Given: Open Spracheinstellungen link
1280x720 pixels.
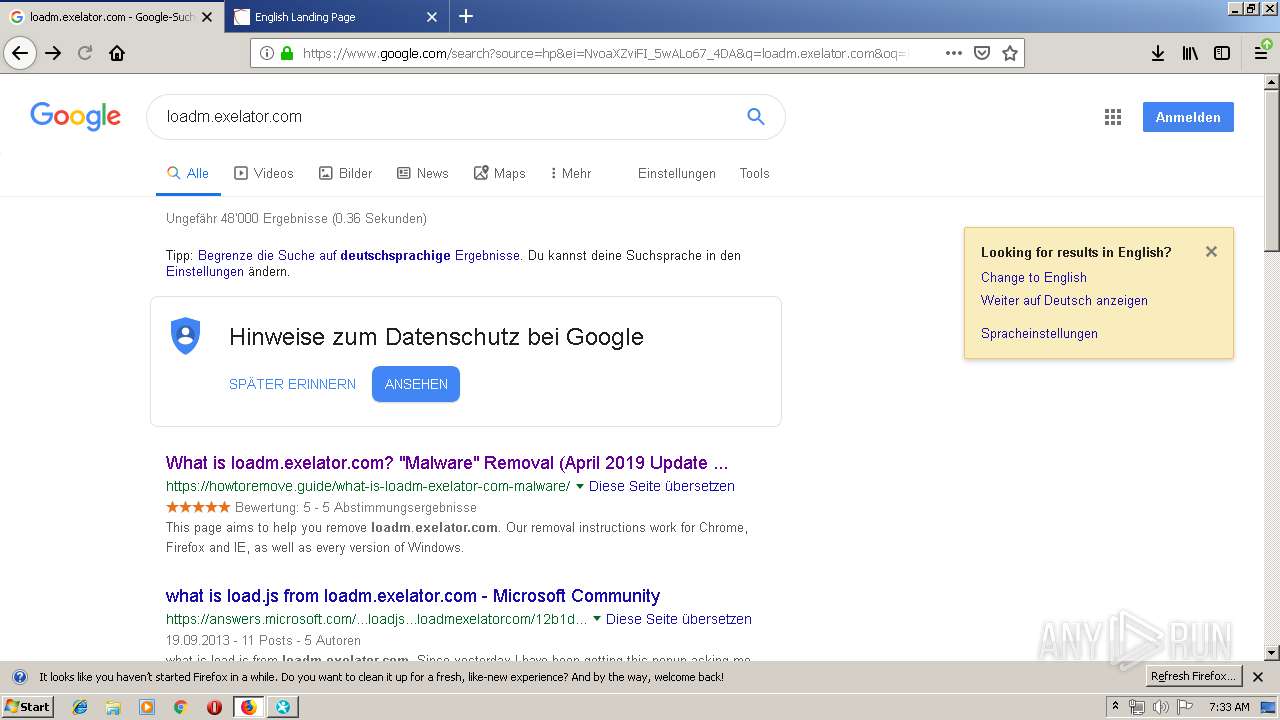Looking at the screenshot, I should [1039, 334].
